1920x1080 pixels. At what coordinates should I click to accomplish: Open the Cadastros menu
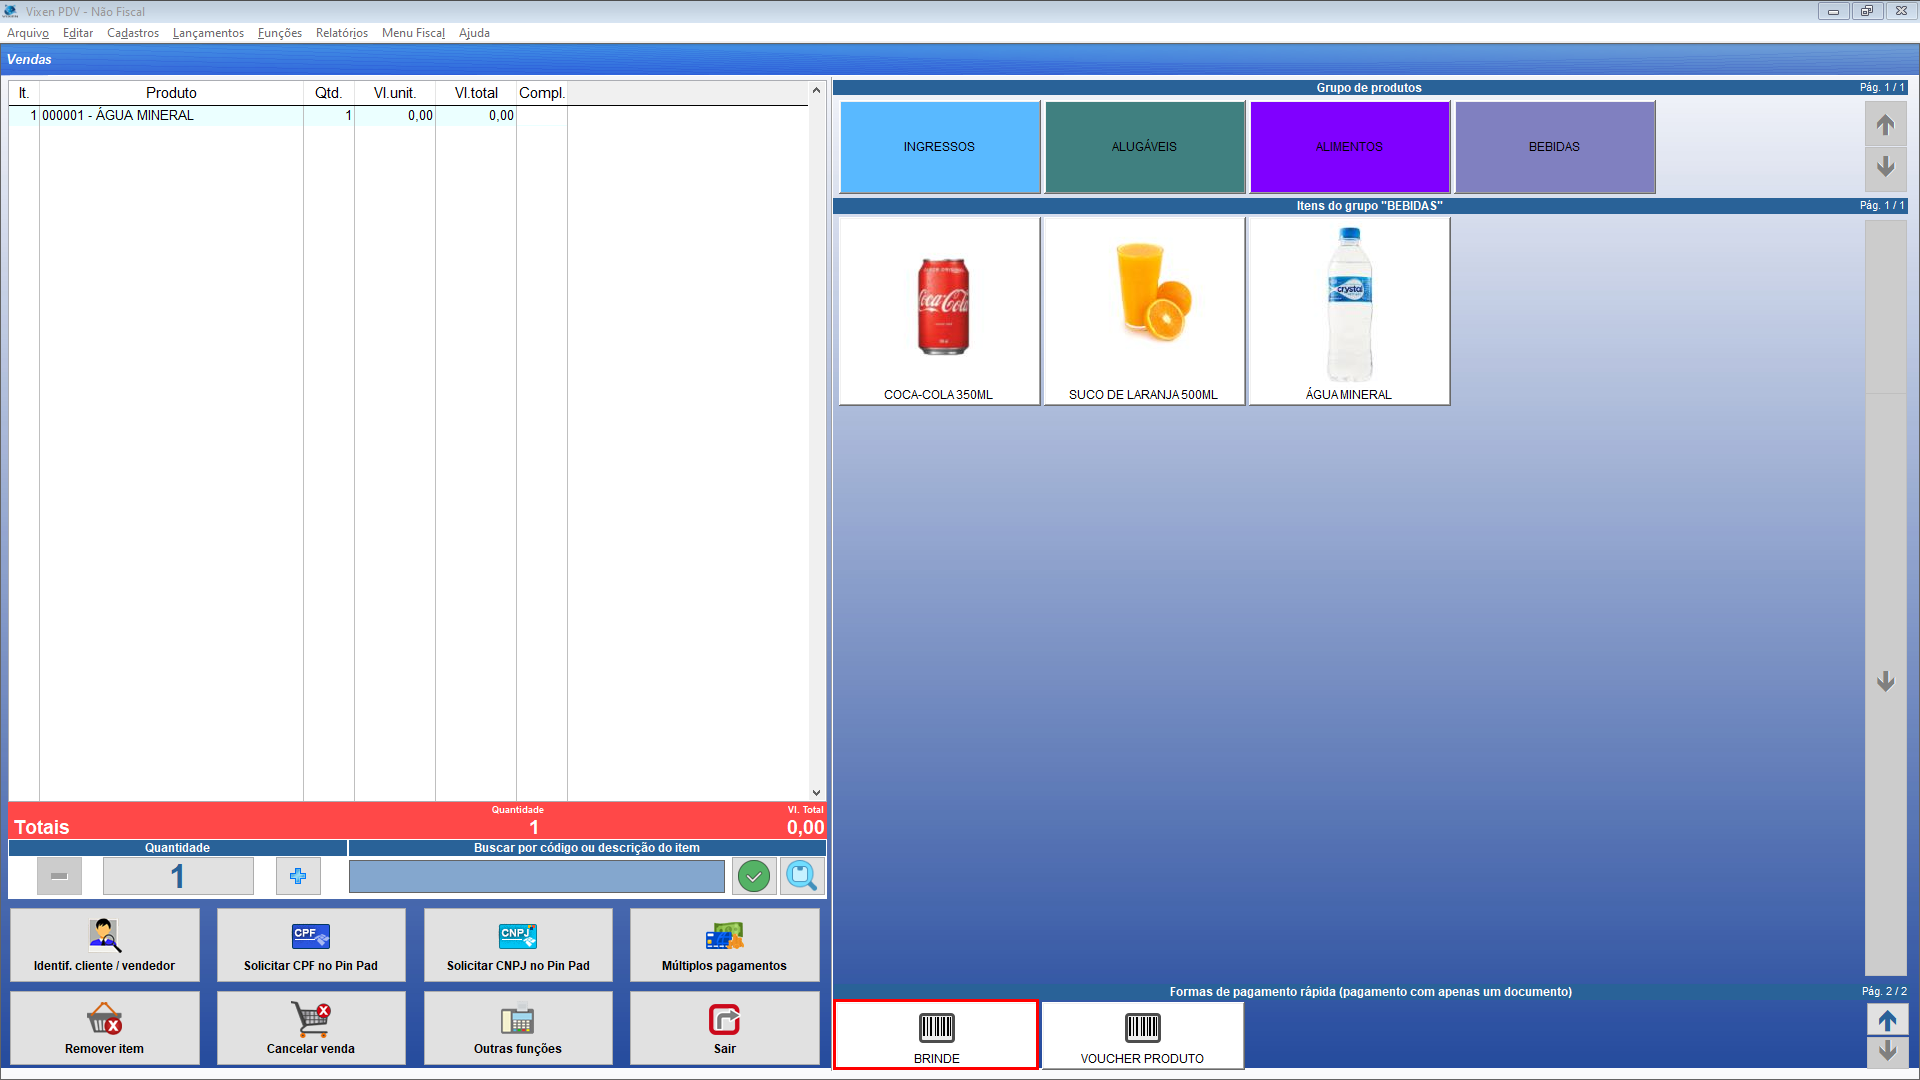click(x=133, y=33)
